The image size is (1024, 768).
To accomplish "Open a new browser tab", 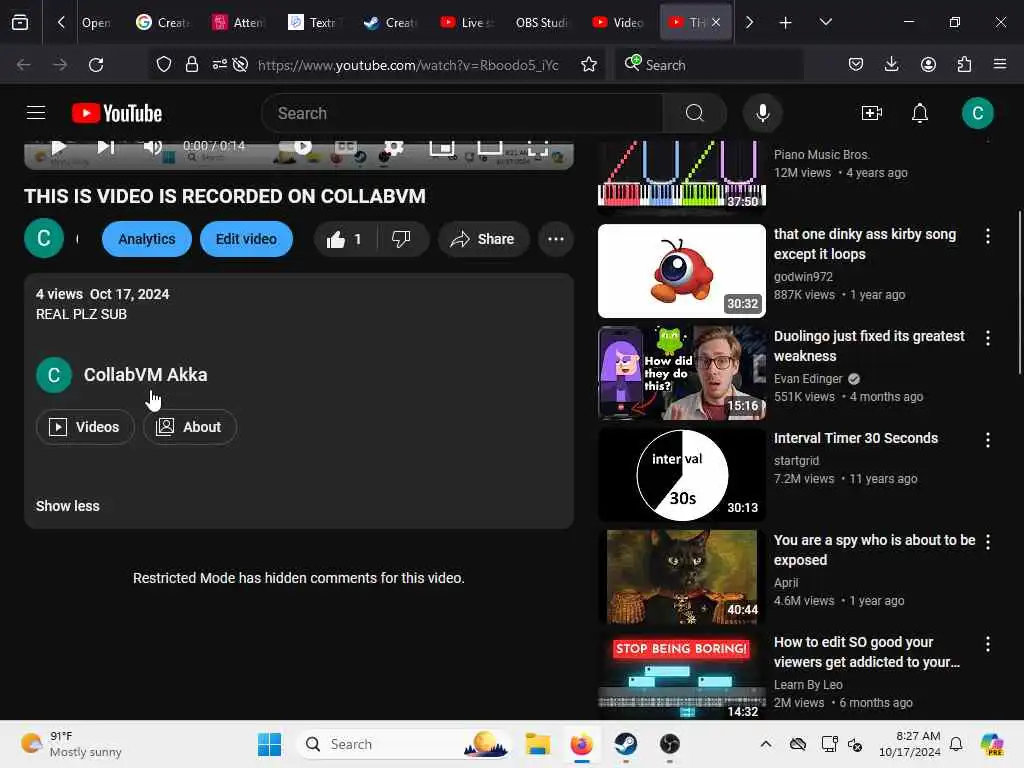I will click(785, 23).
